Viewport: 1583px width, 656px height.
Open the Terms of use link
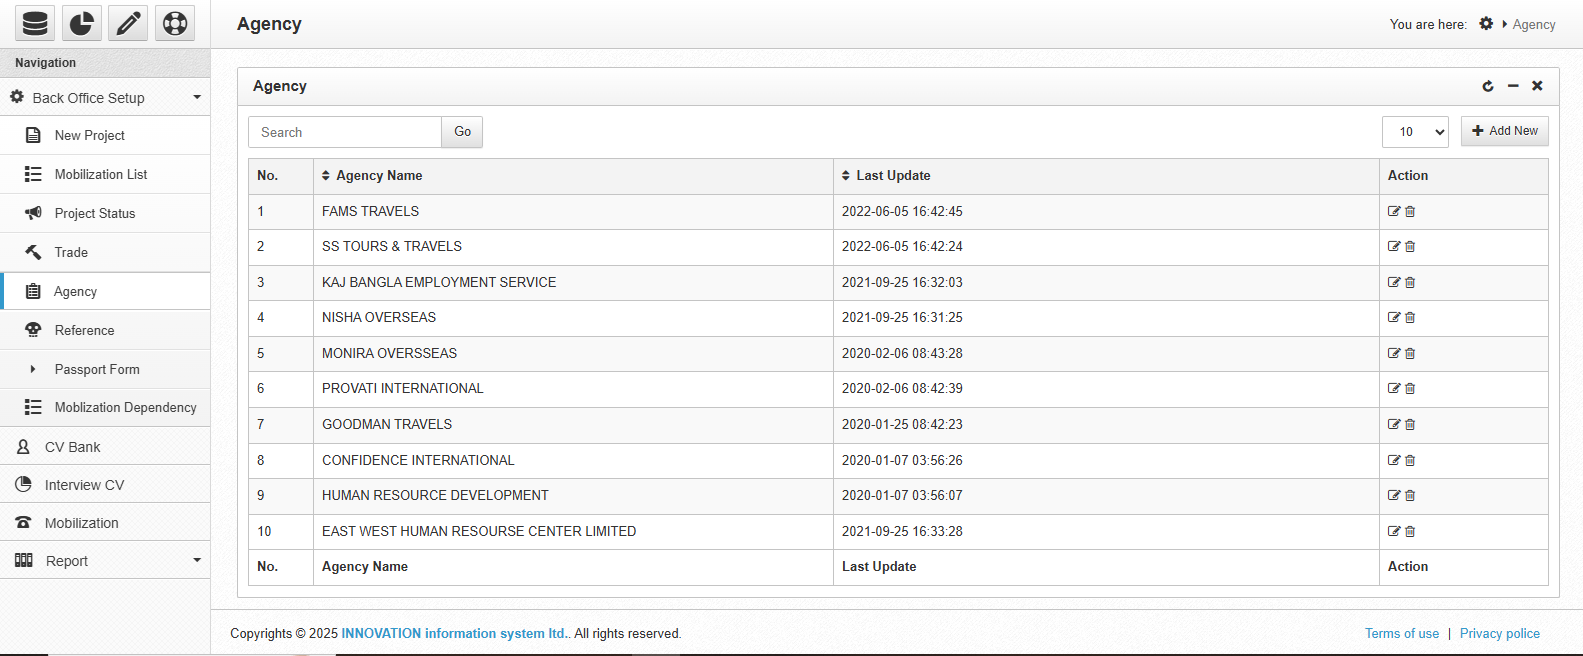coord(1401,634)
